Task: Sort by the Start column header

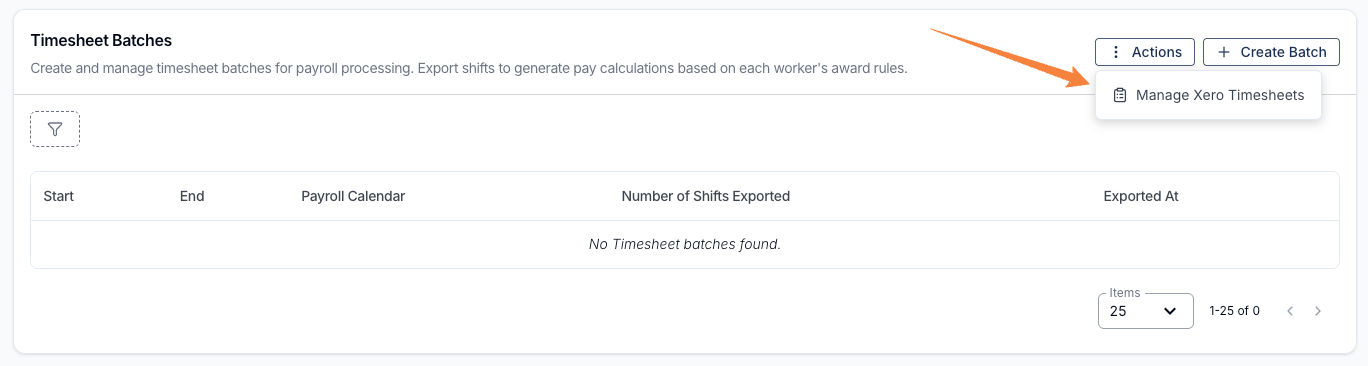Action: (x=59, y=196)
